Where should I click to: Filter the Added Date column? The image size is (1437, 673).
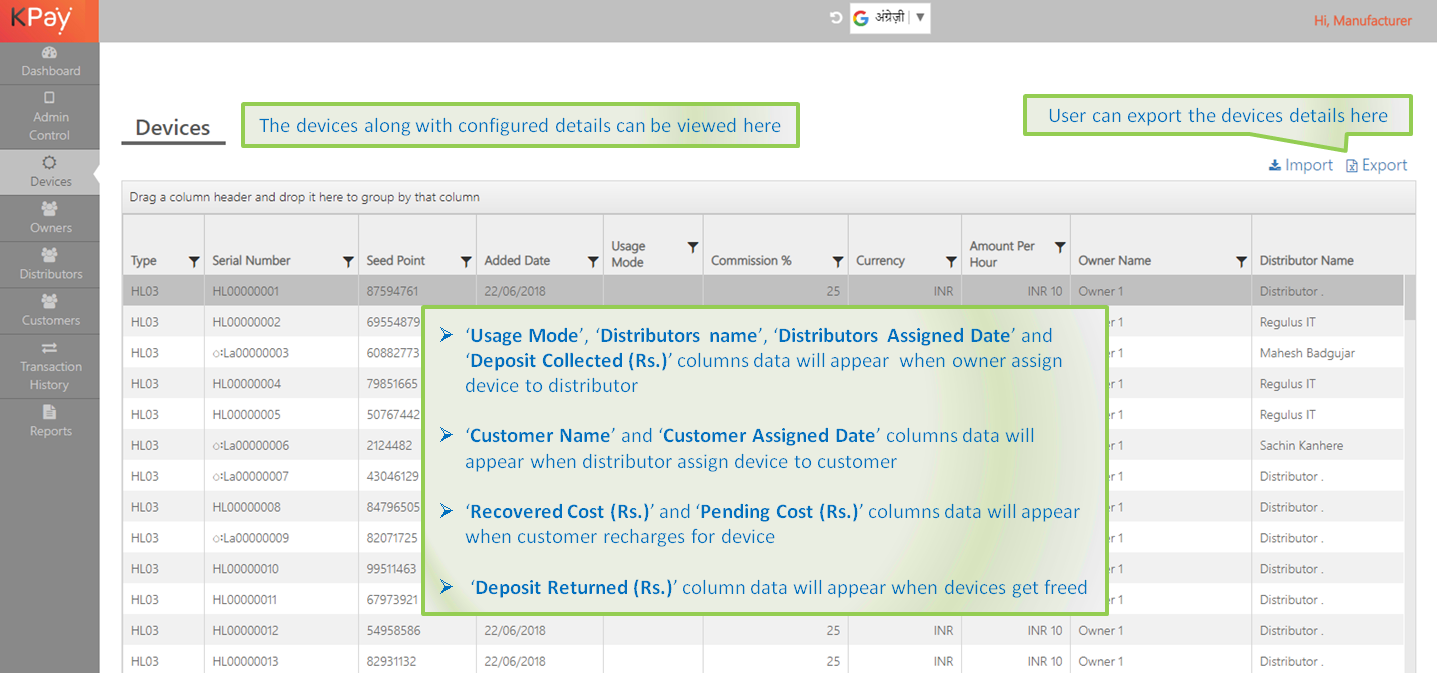[593, 261]
